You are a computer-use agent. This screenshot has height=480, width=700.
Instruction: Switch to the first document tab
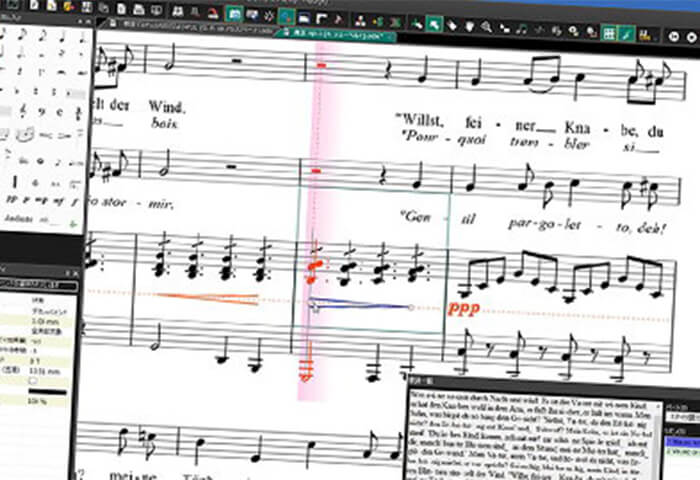190,28
